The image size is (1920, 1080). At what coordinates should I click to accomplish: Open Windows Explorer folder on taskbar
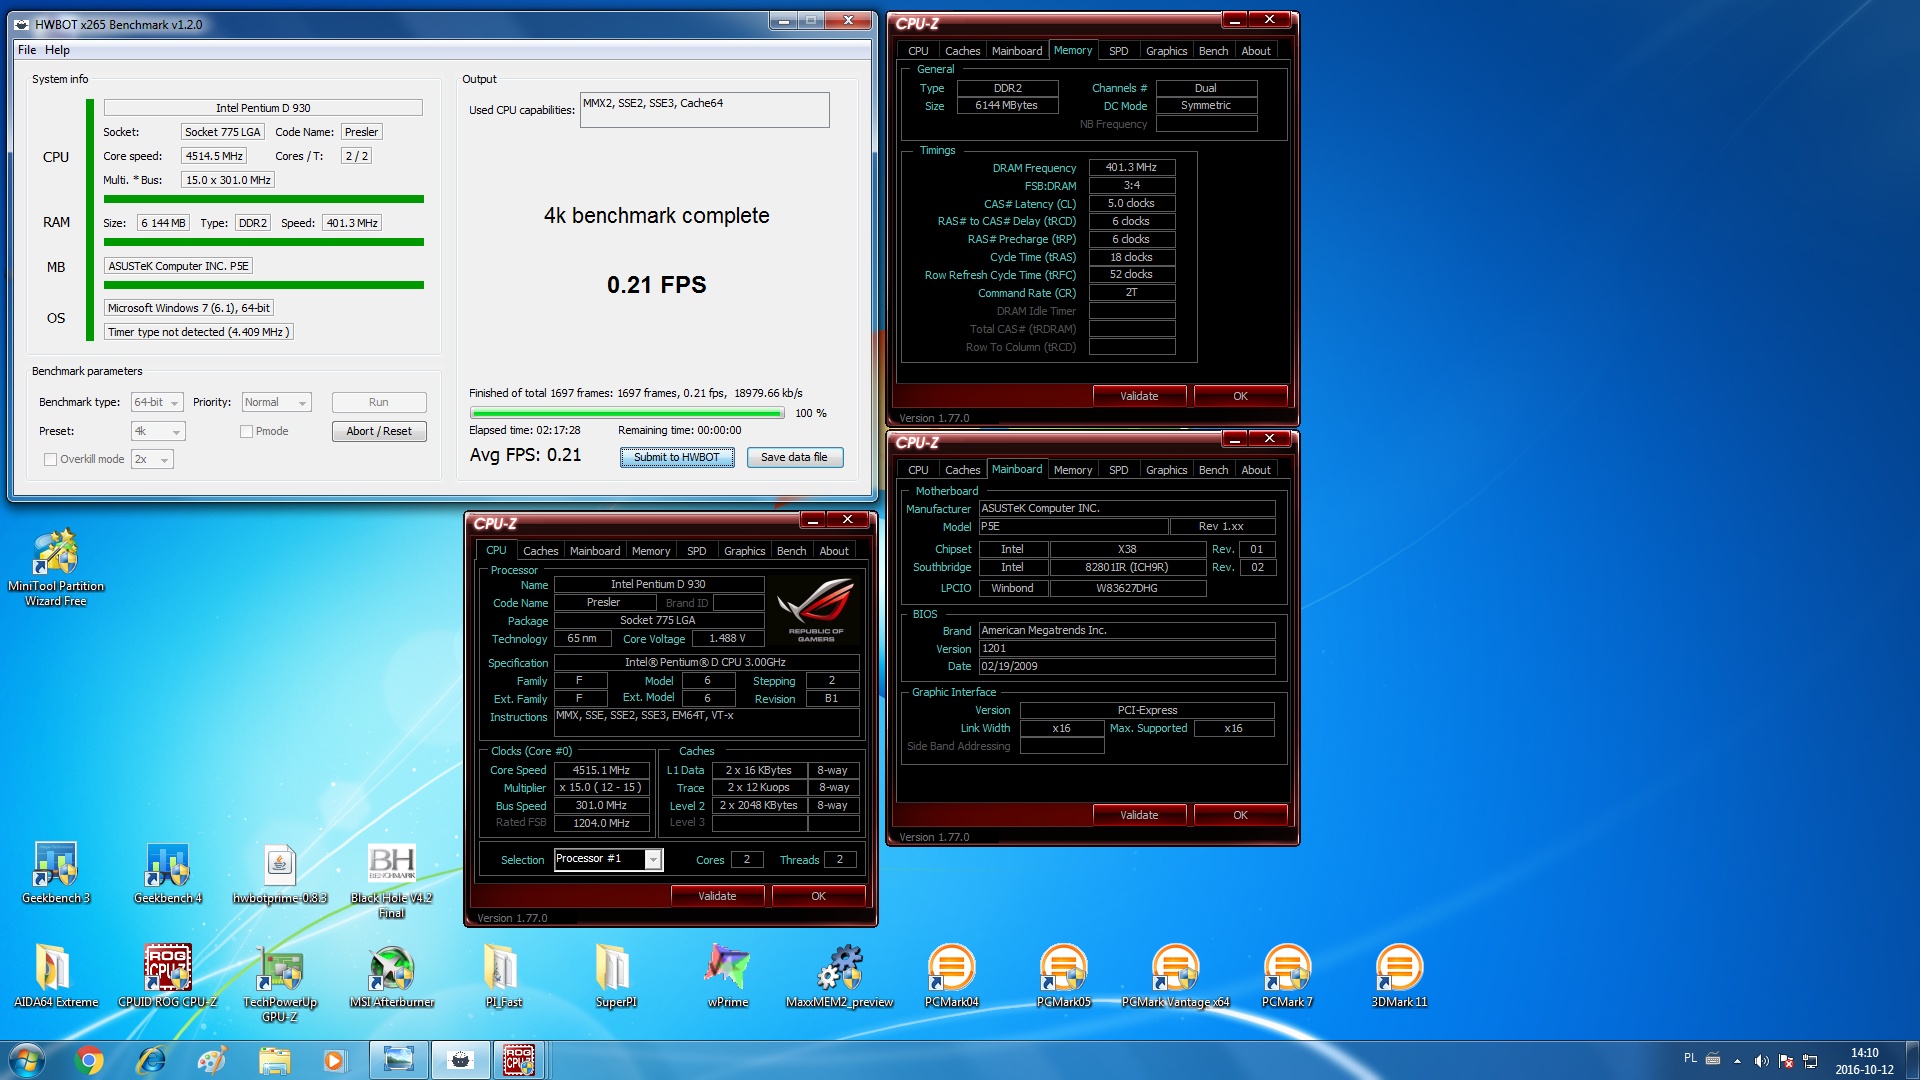[274, 1060]
